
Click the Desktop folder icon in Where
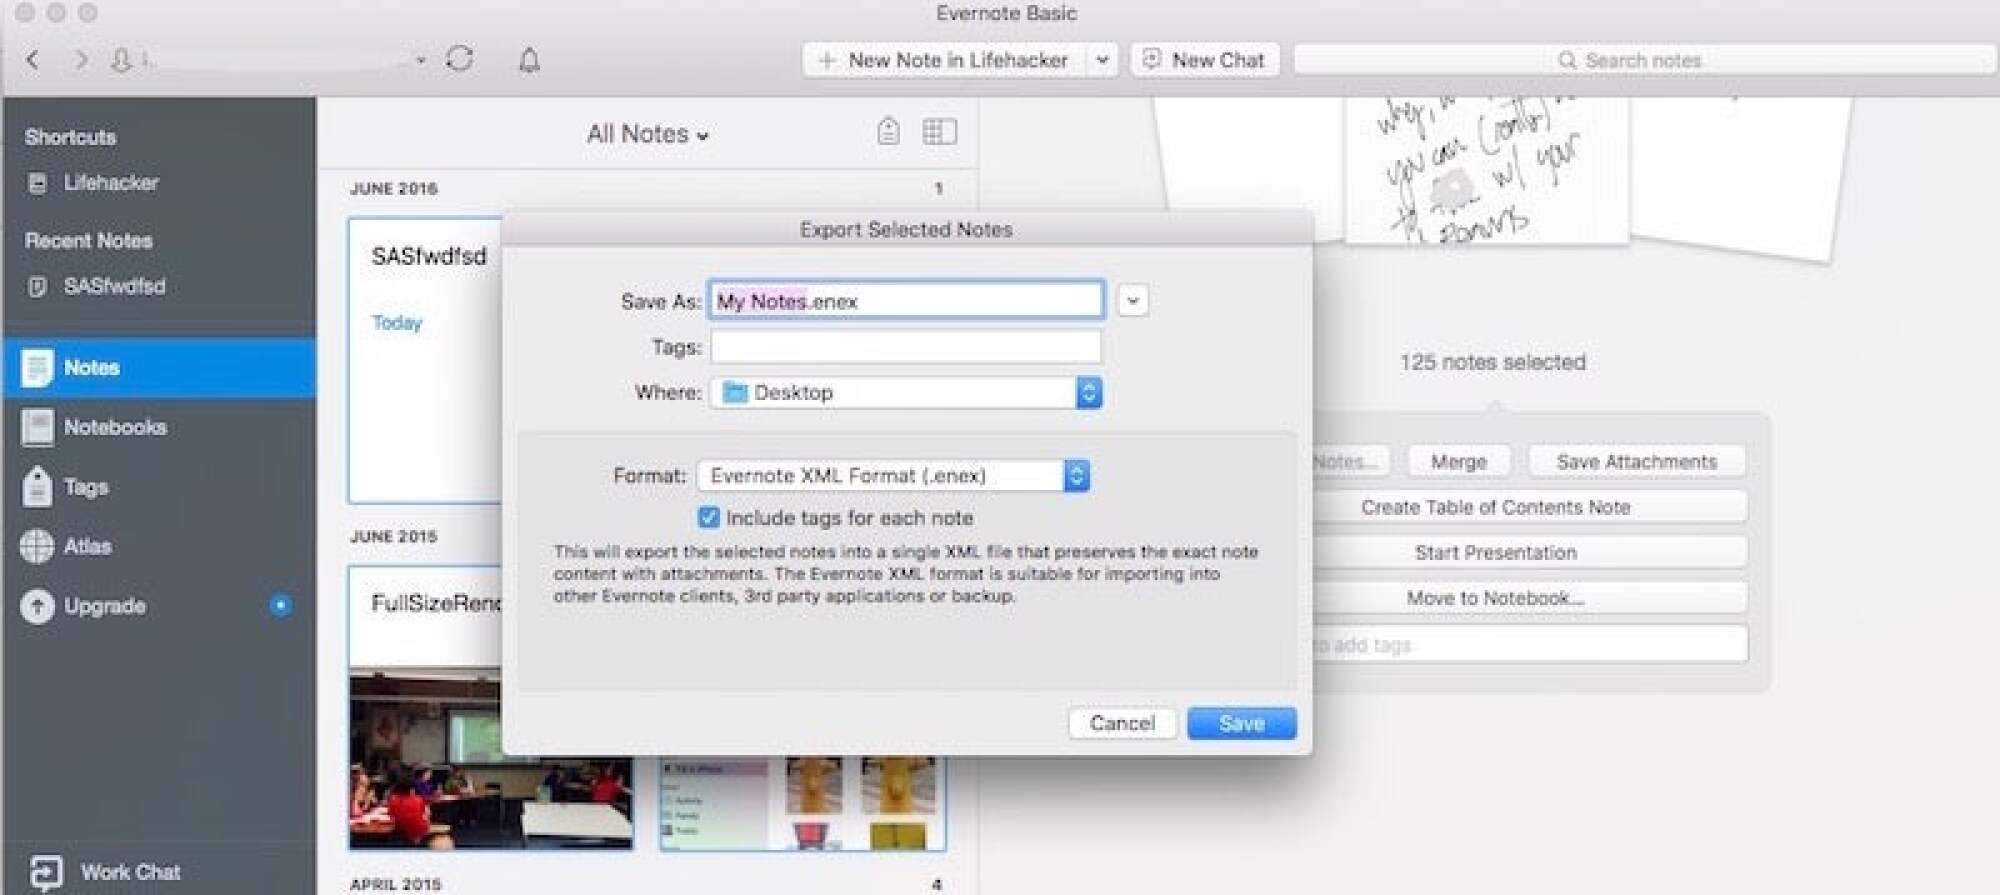point(735,392)
